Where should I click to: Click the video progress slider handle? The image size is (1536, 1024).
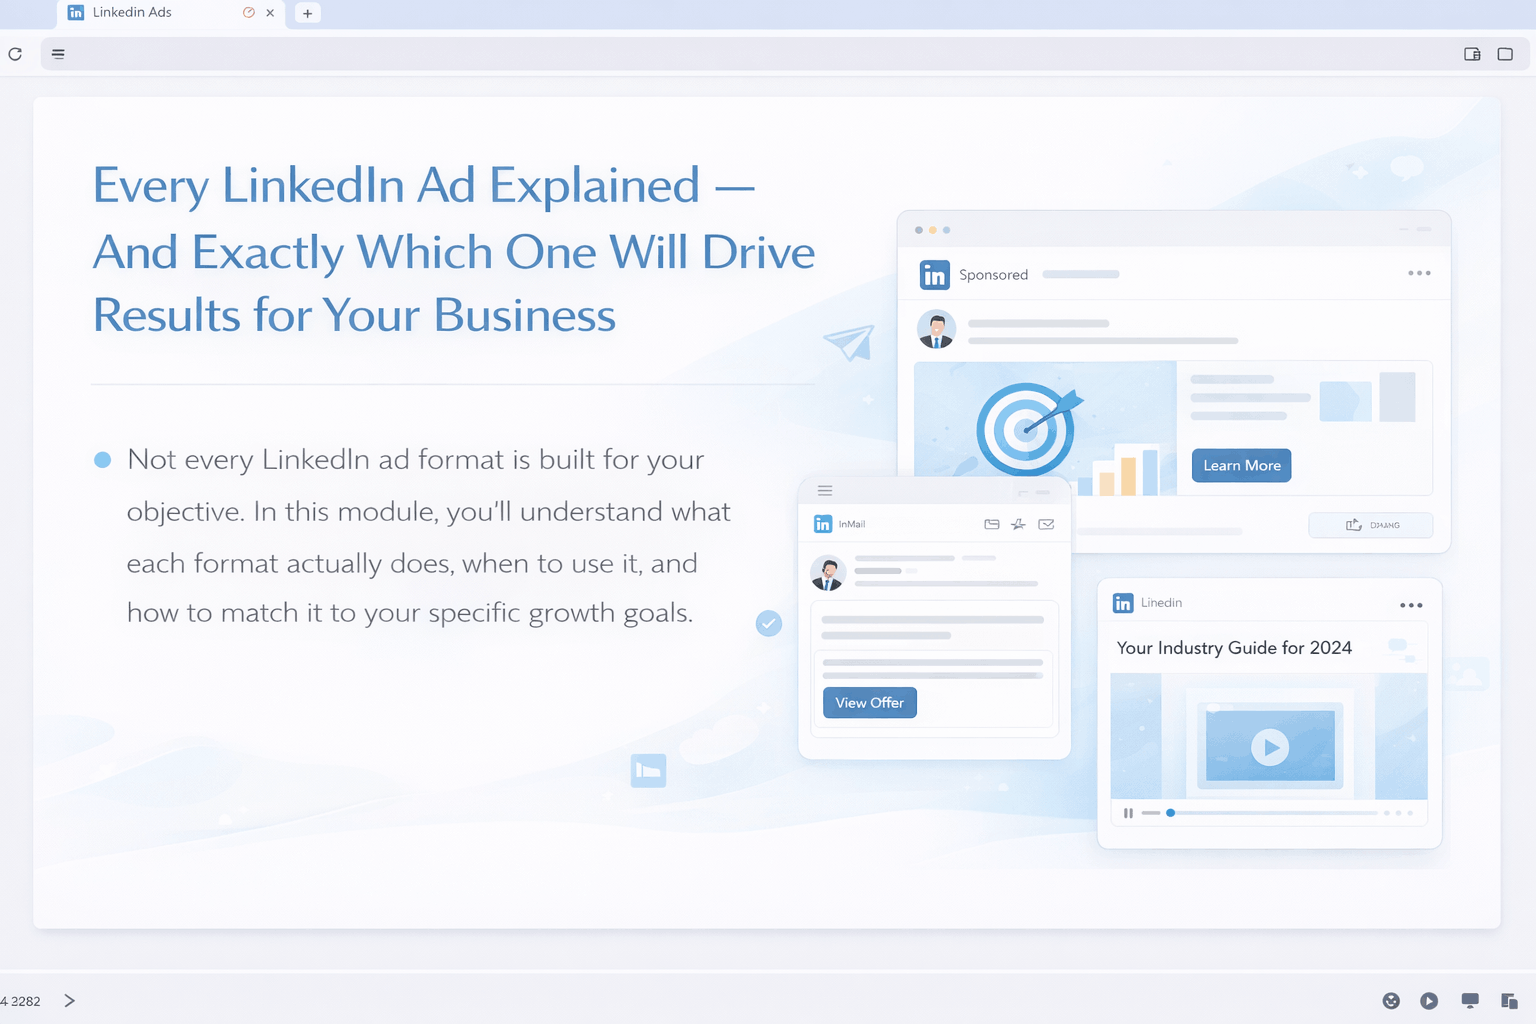point(1170,813)
